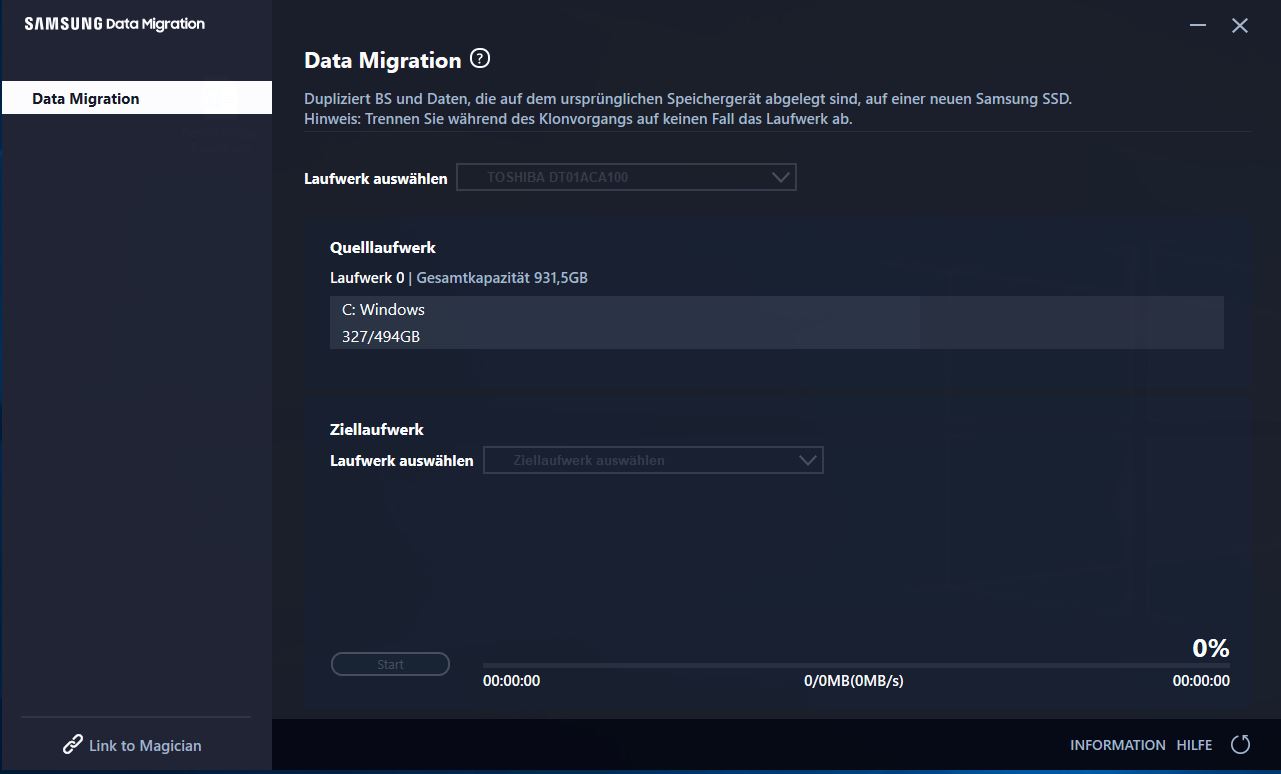The height and width of the screenshot is (774, 1281).
Task: Expand the Ziellaufwerk auswählen target drive dropdown
Action: [653, 460]
